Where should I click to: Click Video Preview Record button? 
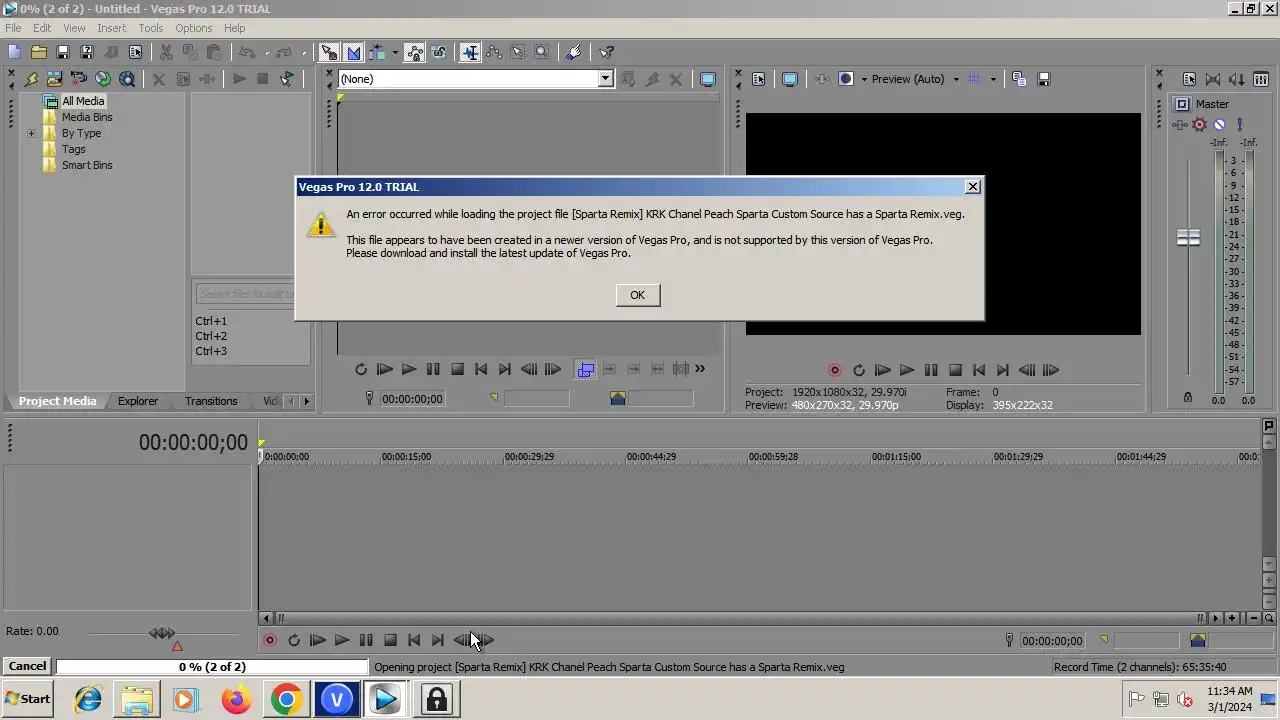coord(835,370)
